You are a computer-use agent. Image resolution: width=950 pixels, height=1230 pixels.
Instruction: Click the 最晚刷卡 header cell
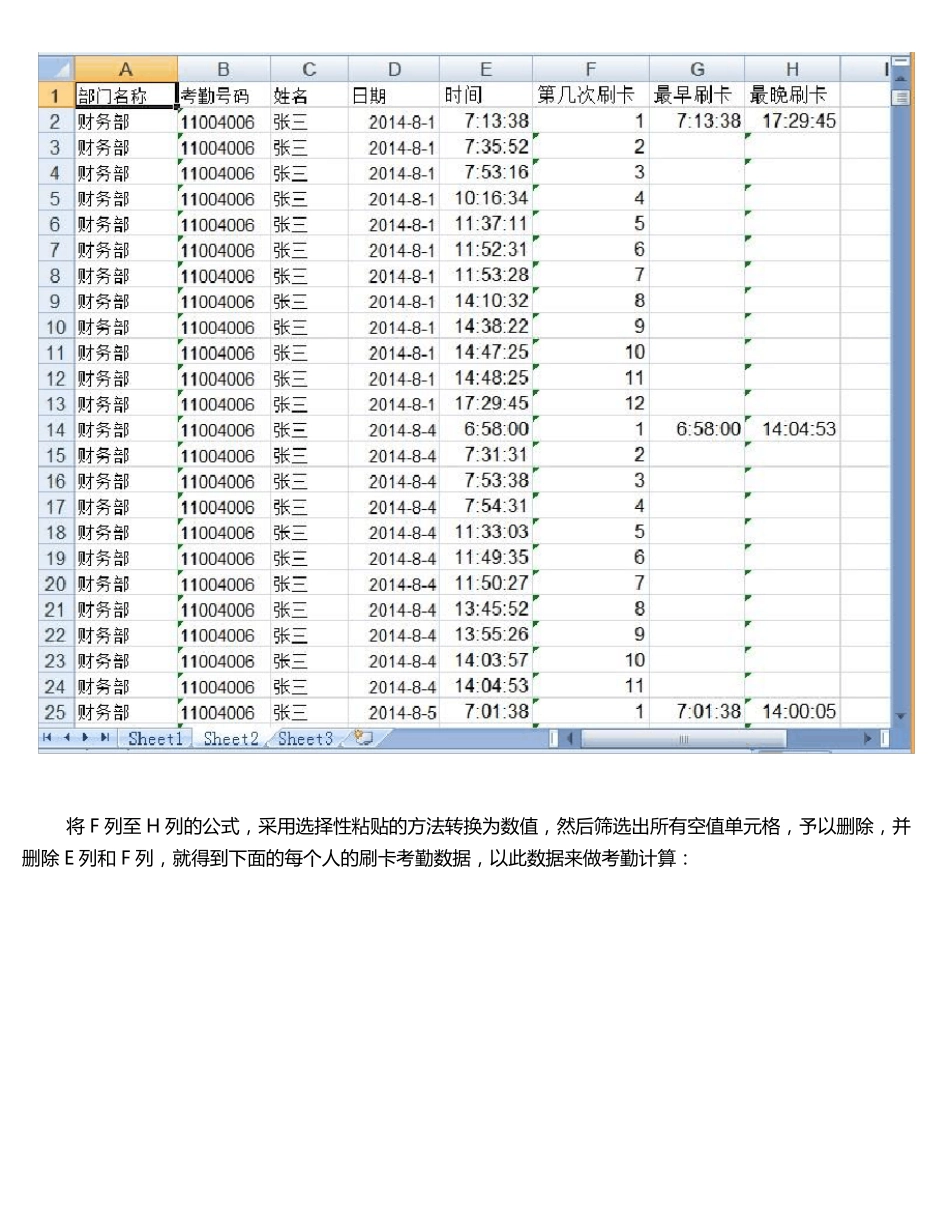(792, 96)
